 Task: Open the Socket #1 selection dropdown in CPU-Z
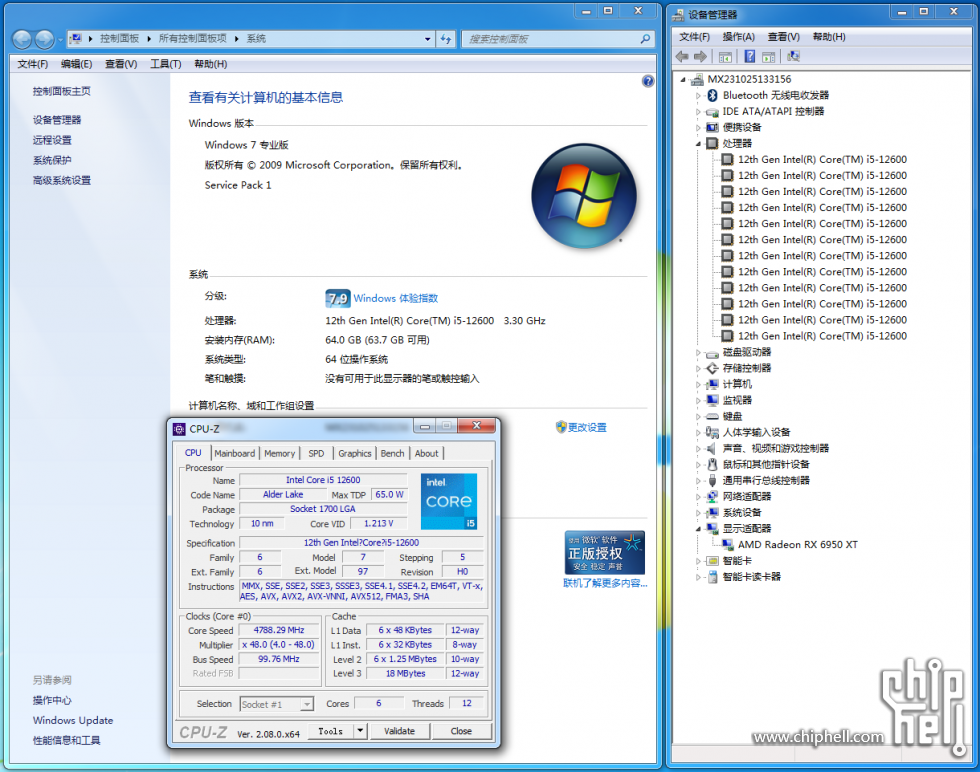[x=306, y=704]
